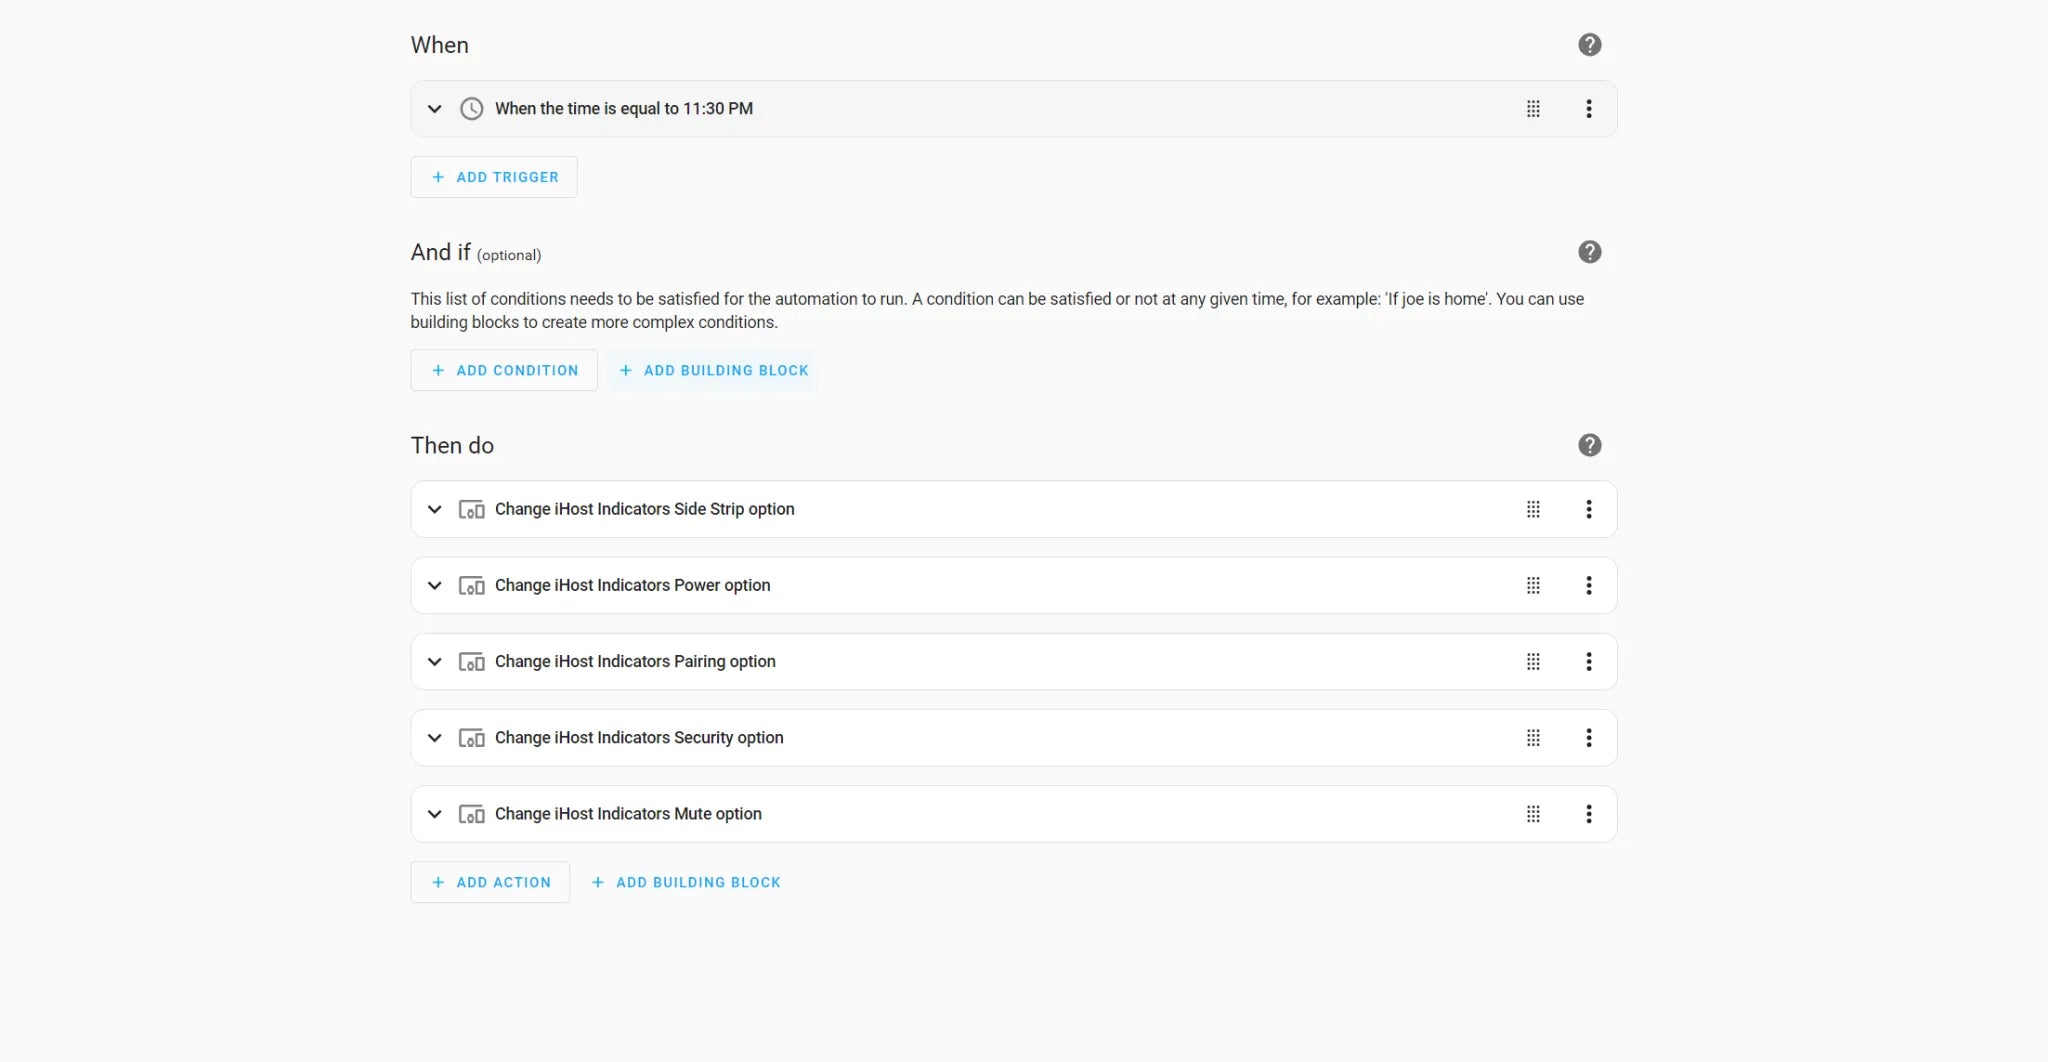The height and width of the screenshot is (1062, 2048).
Task: Click drag handle of Side Strip action
Action: pos(1533,509)
